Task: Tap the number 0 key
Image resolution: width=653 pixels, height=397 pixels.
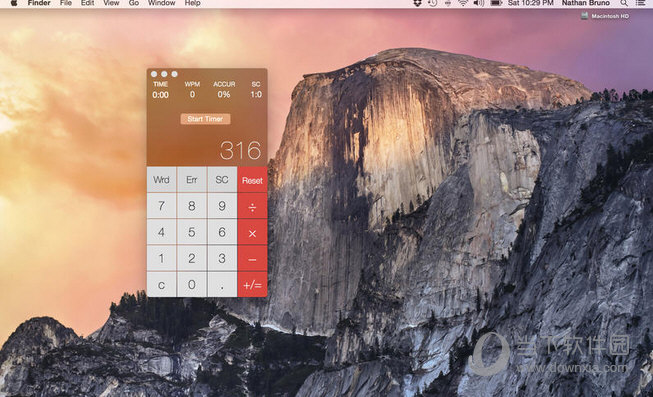Action: [x=192, y=285]
